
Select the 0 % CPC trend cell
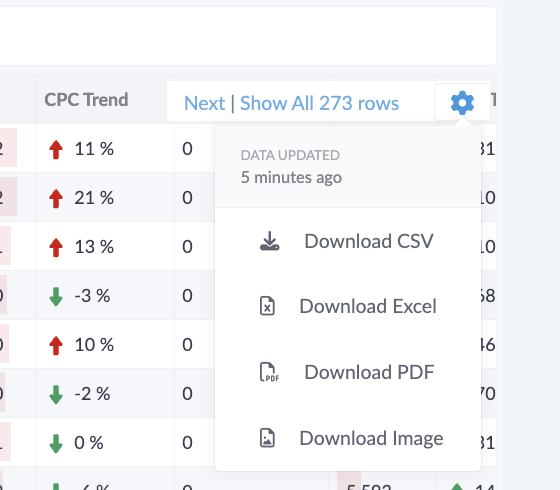(105, 442)
